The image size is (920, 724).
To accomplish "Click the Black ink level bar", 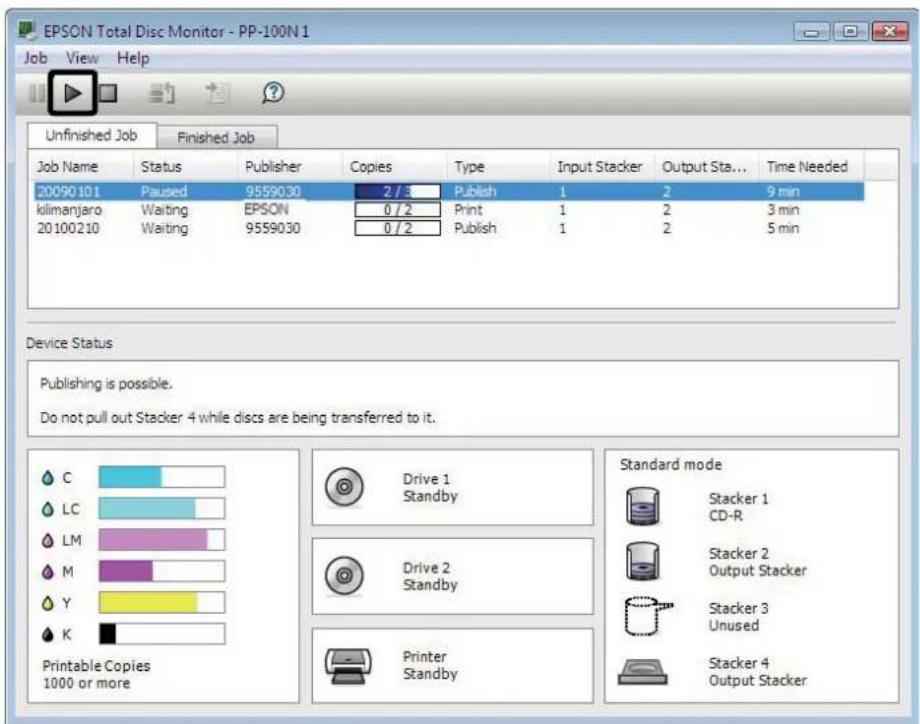I will point(161,634).
